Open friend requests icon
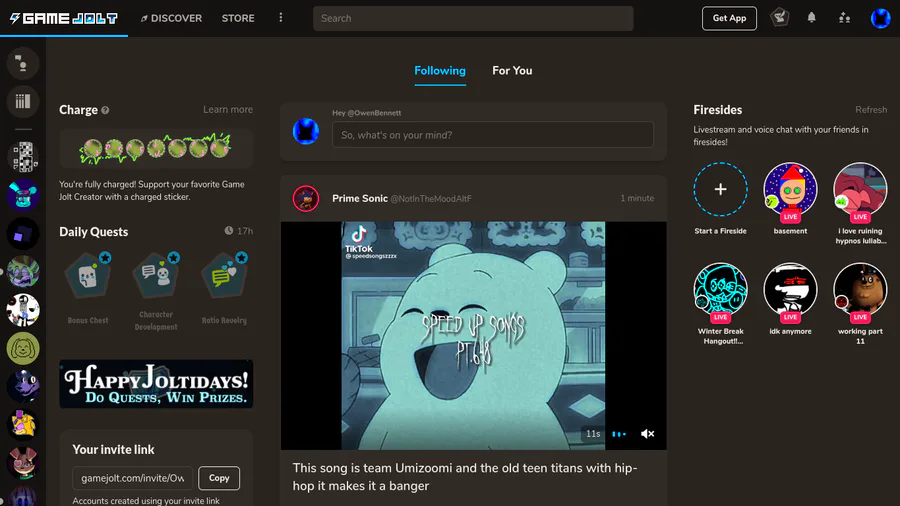Image resolution: width=900 pixels, height=506 pixels. click(x=844, y=18)
